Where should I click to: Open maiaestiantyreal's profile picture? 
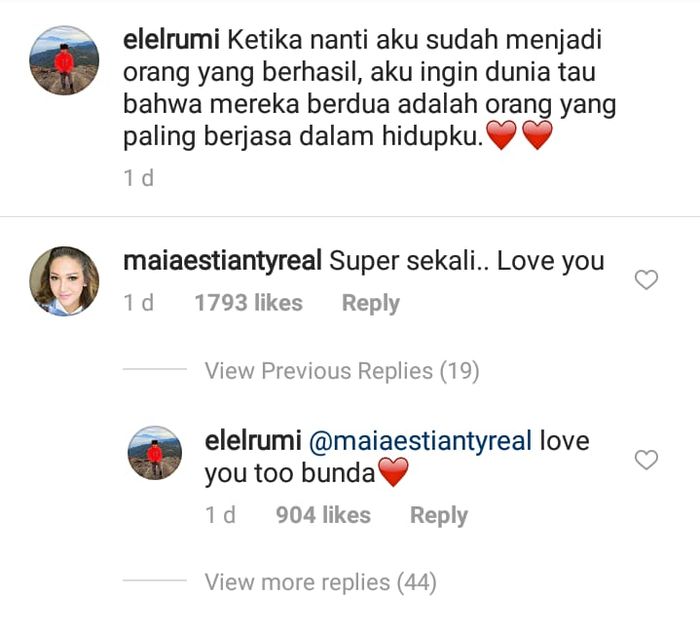pyautogui.click(x=64, y=281)
